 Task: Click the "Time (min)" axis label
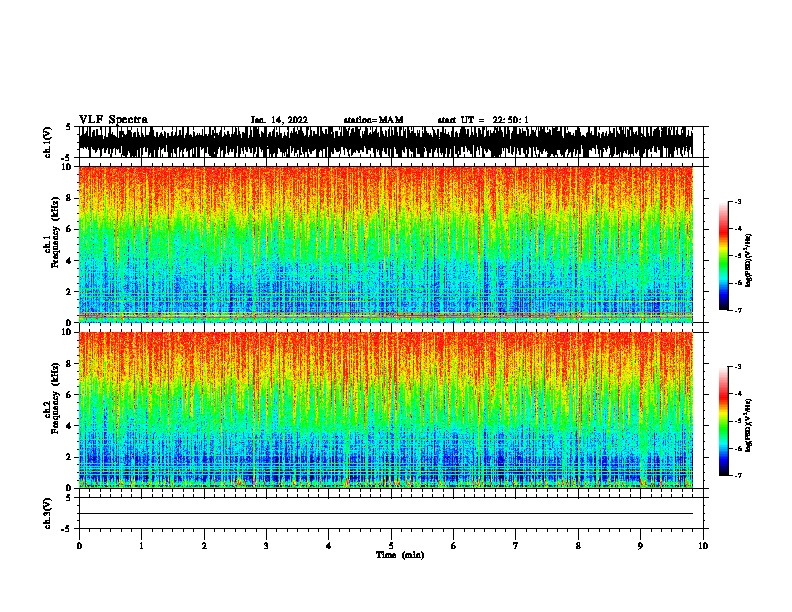[x=400, y=555]
